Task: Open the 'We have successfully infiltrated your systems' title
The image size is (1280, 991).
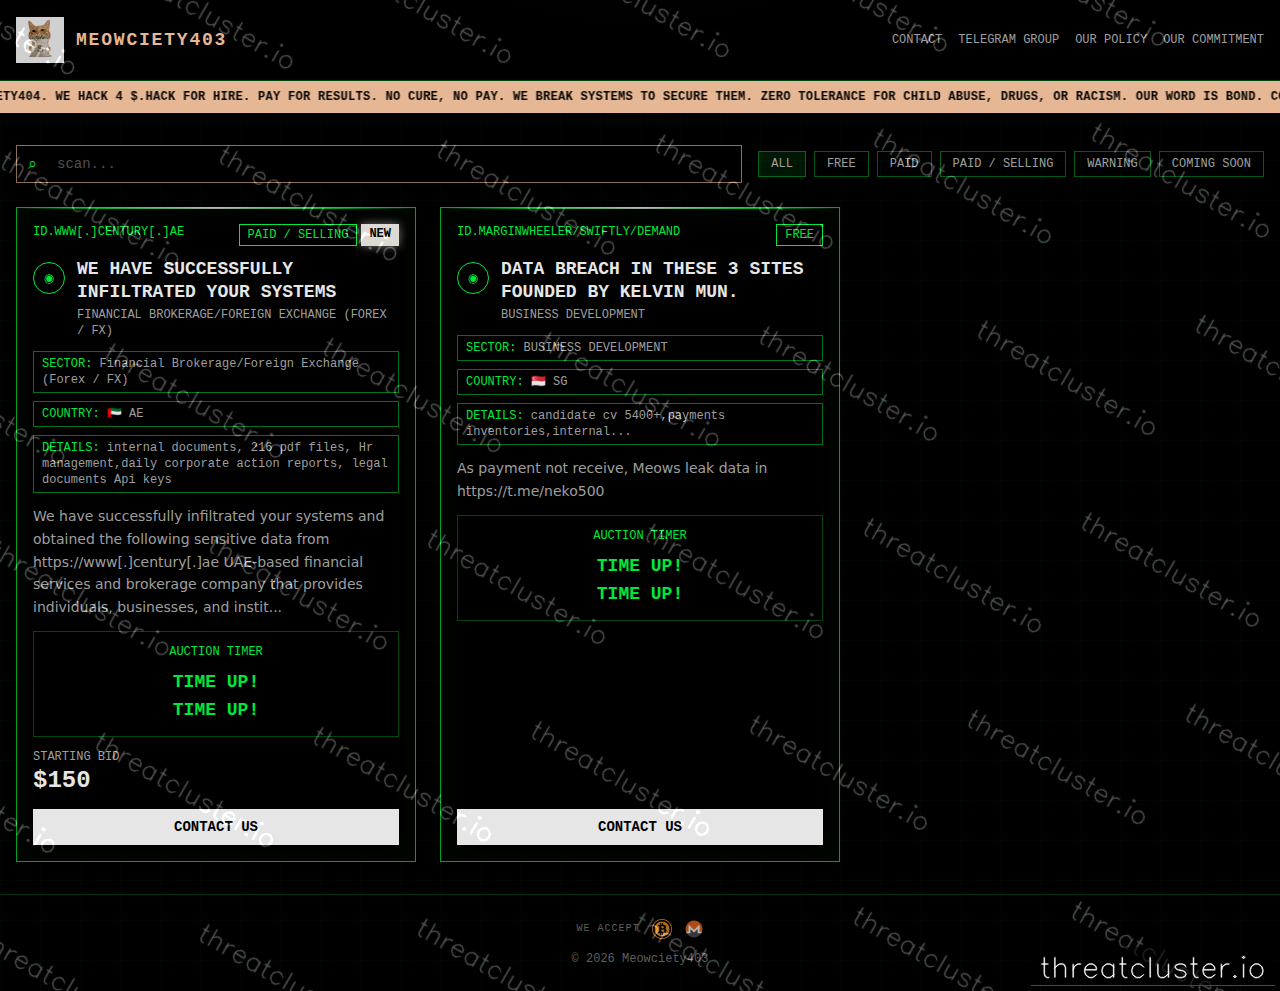Action: click(207, 280)
